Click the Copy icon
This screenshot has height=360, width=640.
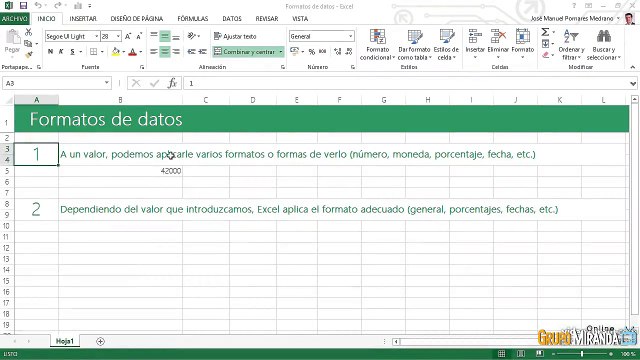click(x=28, y=43)
